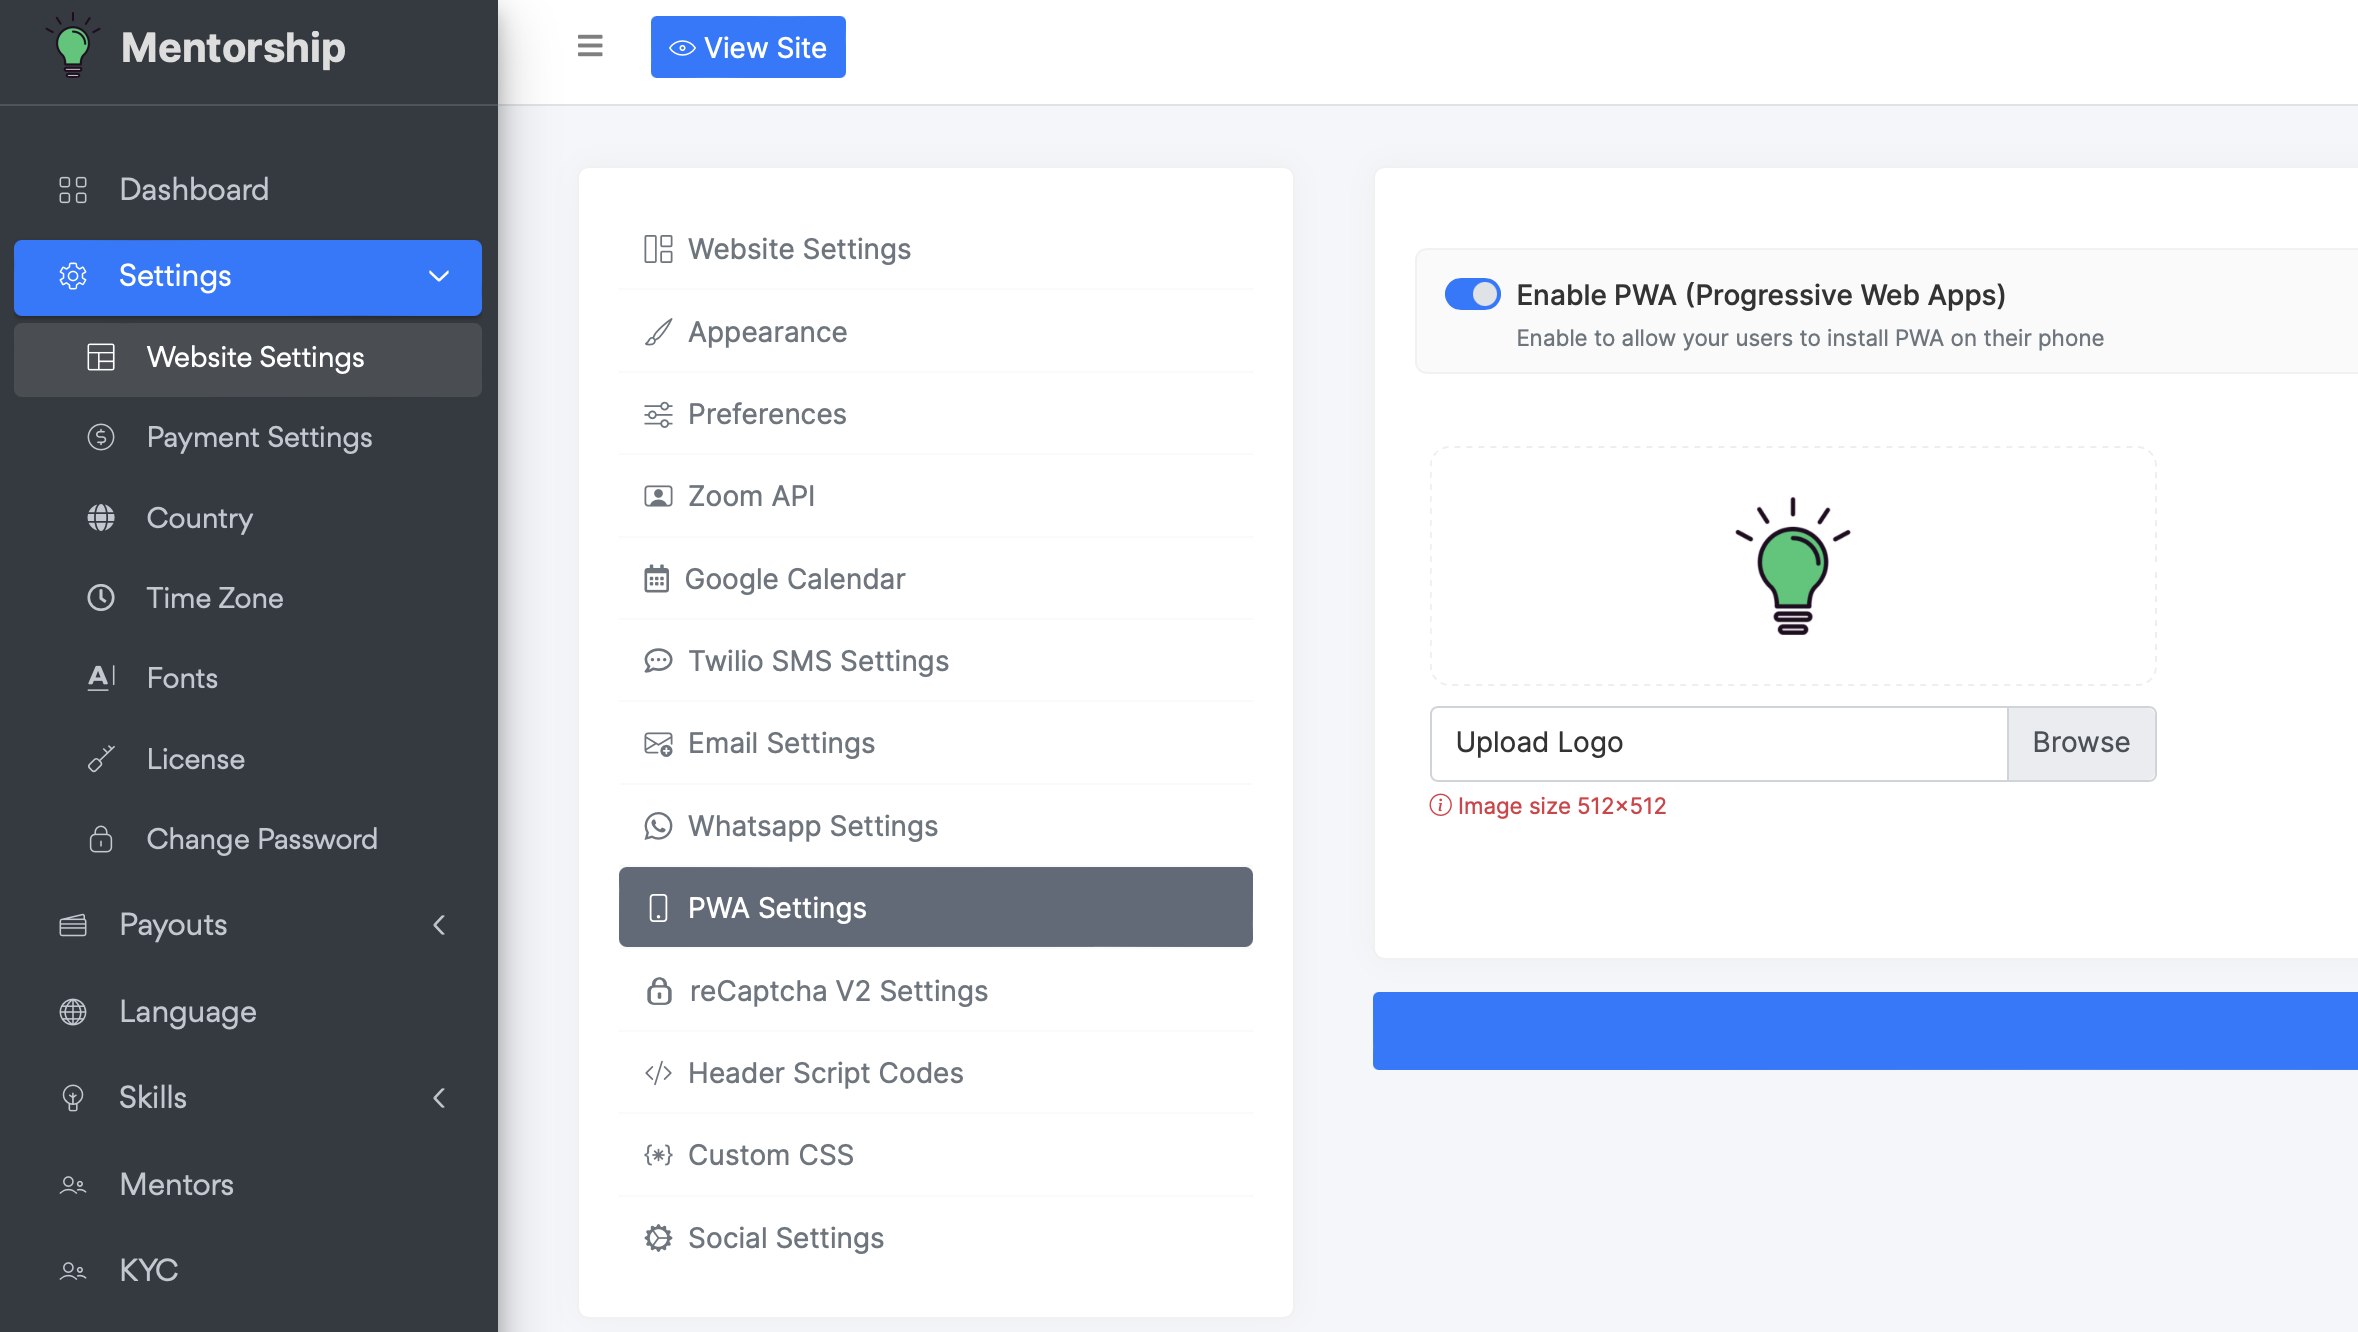This screenshot has width=2358, height=1332.
Task: Switch to Email Settings tab
Action: click(x=781, y=743)
